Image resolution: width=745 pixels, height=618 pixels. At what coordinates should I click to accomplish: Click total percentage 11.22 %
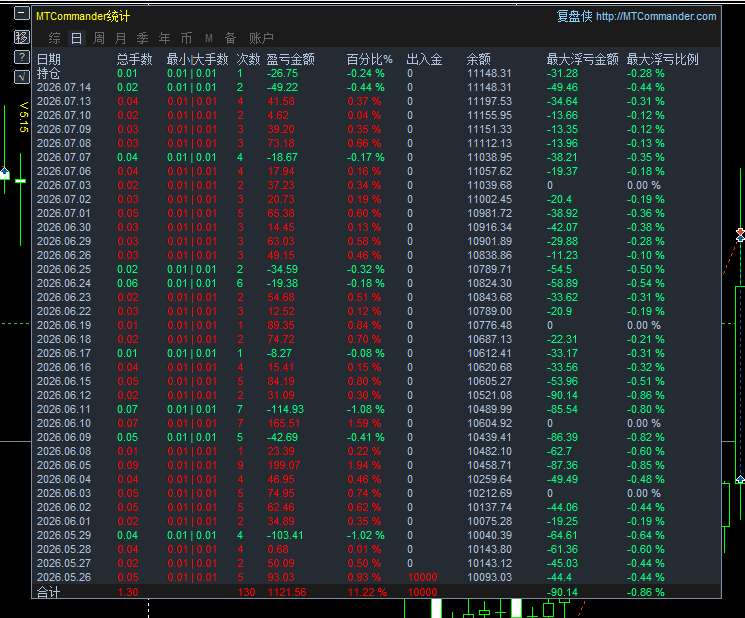pyautogui.click(x=367, y=592)
